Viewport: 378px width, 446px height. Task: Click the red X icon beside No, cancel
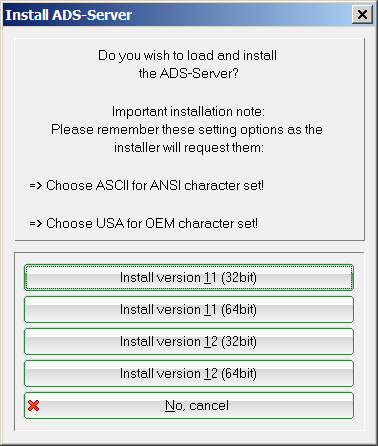click(x=33, y=406)
